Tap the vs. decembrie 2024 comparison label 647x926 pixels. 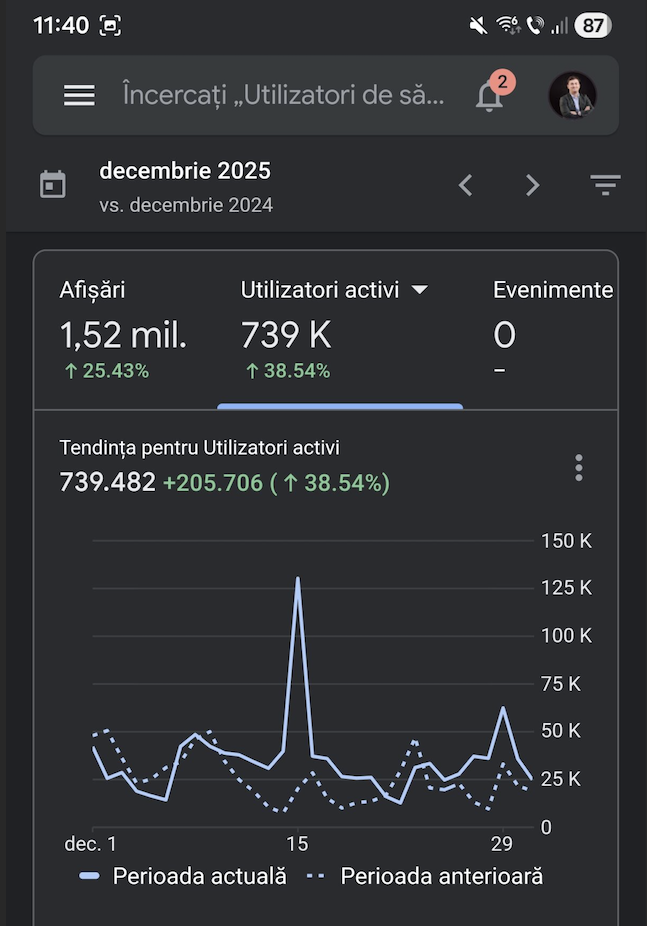186,205
